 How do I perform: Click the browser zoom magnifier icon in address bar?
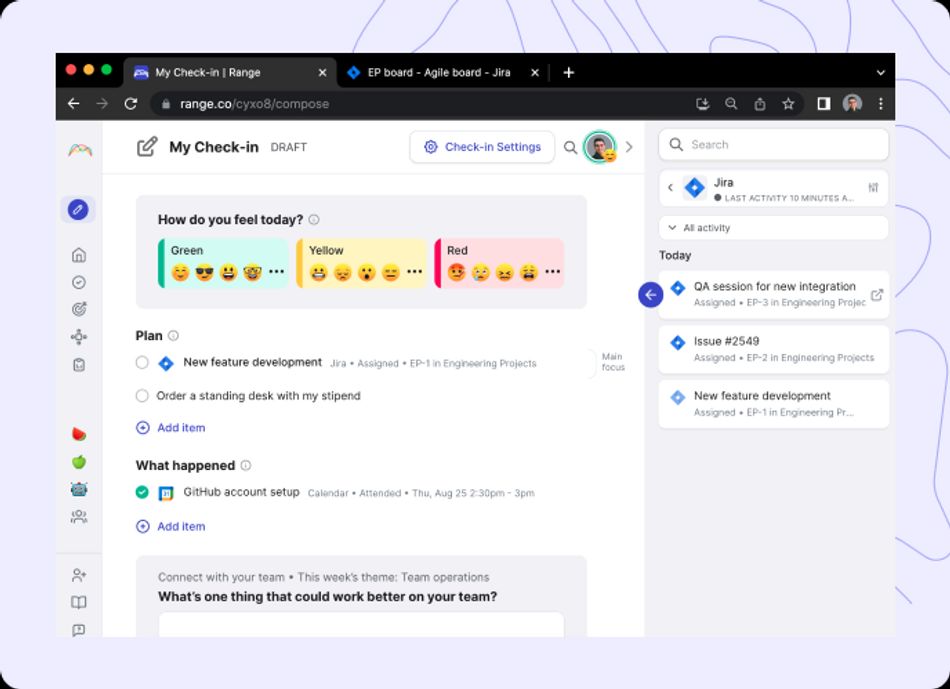pos(731,104)
